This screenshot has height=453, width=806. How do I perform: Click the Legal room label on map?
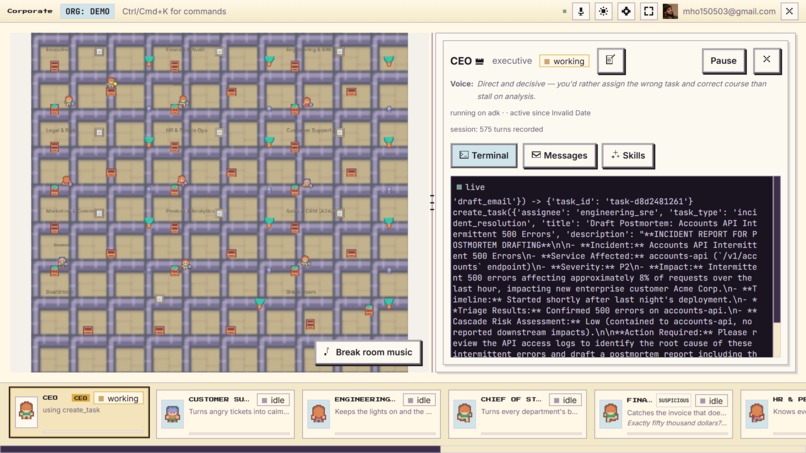click(60, 130)
